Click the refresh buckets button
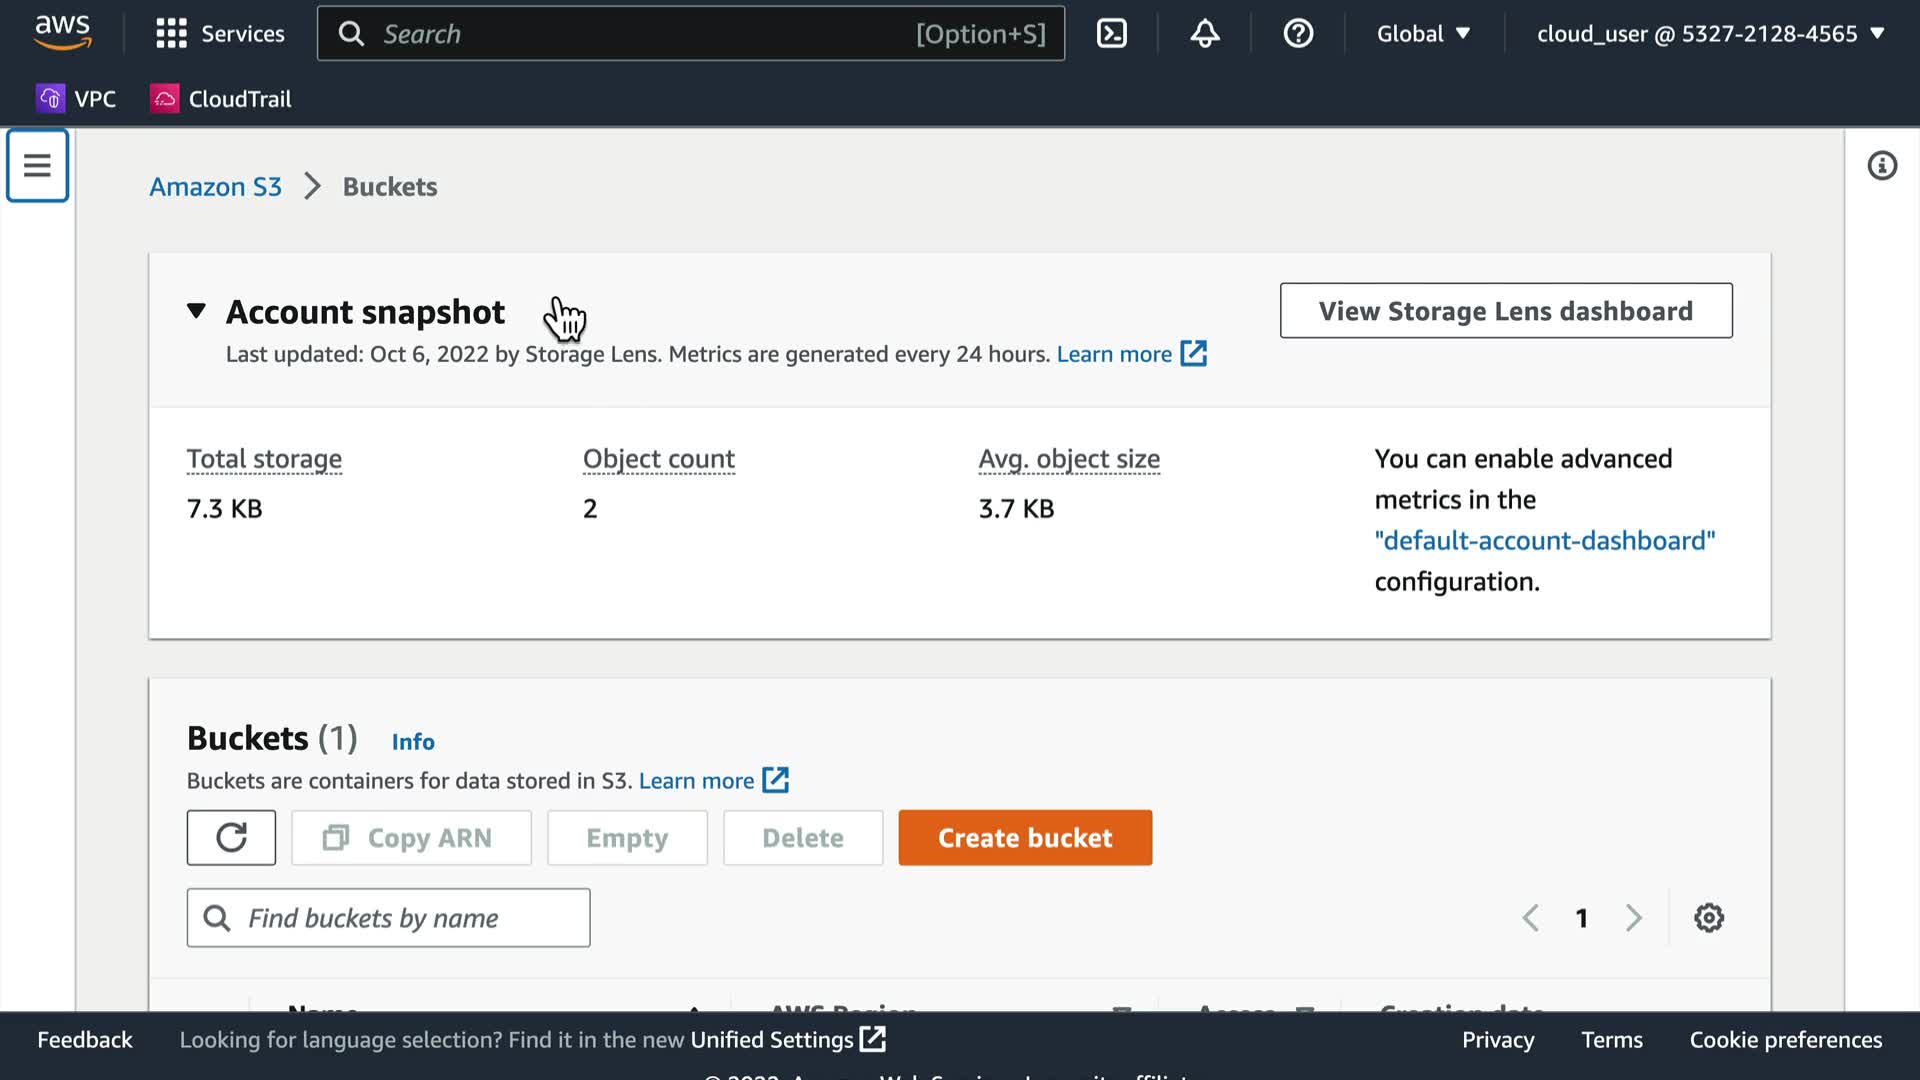This screenshot has height=1080, width=1920. (231, 838)
